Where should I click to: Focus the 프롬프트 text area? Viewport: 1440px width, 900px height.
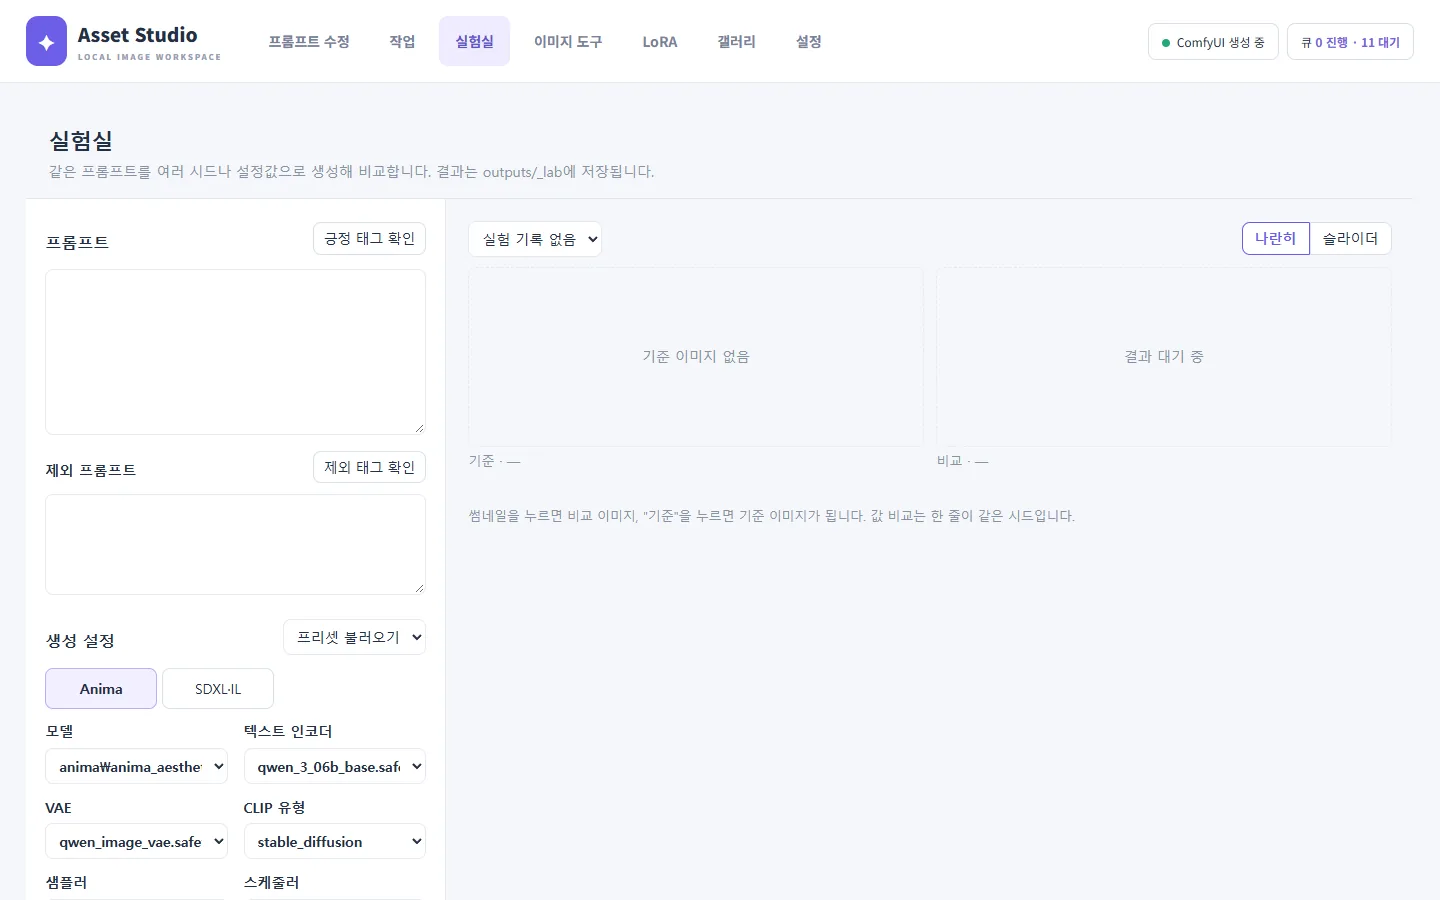pyautogui.click(x=235, y=352)
